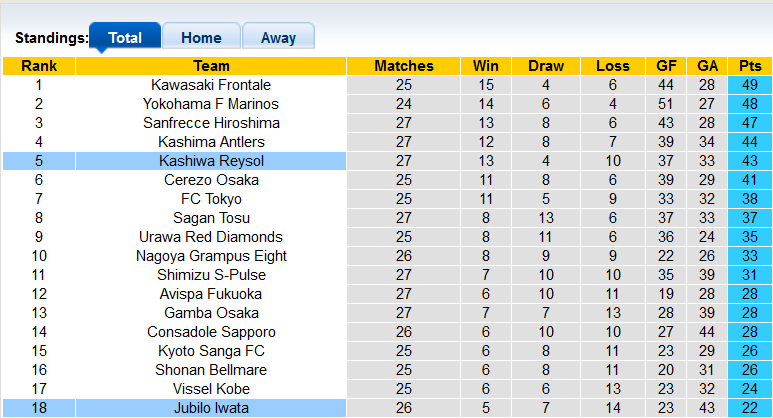
Task: Select highlighted Kashiwa Reysol row
Action: [x=211, y=161]
